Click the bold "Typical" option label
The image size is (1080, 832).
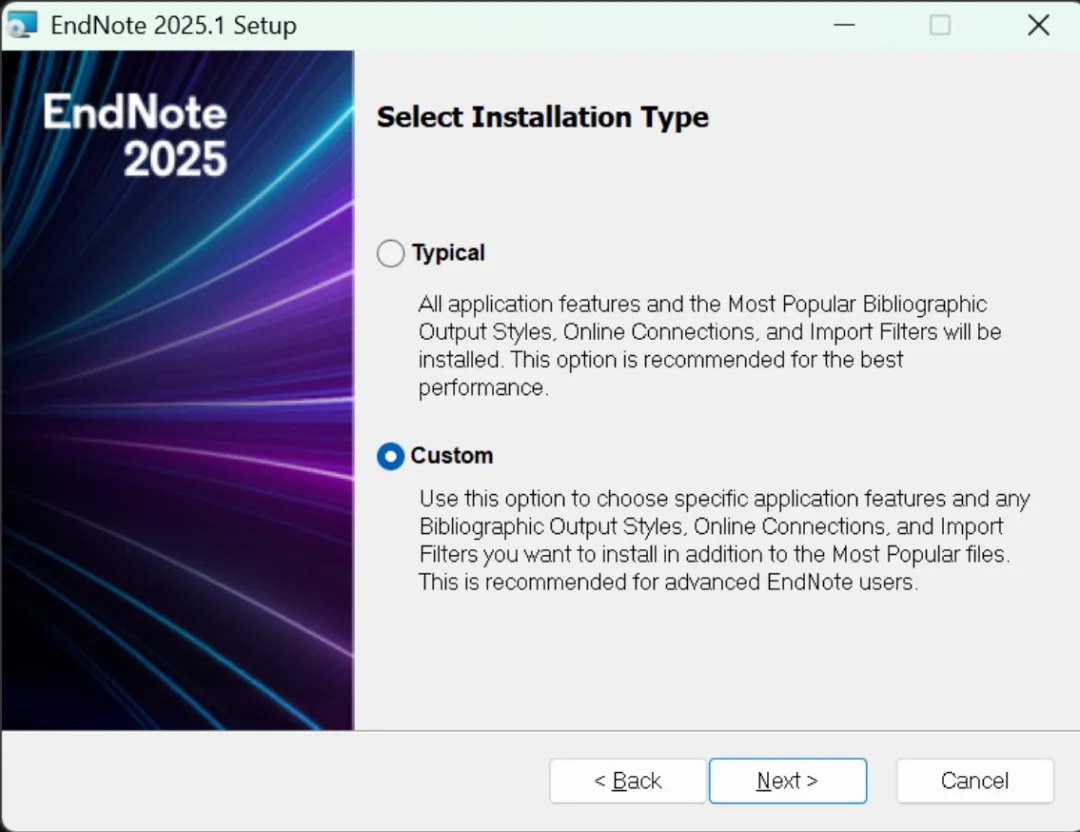click(448, 253)
